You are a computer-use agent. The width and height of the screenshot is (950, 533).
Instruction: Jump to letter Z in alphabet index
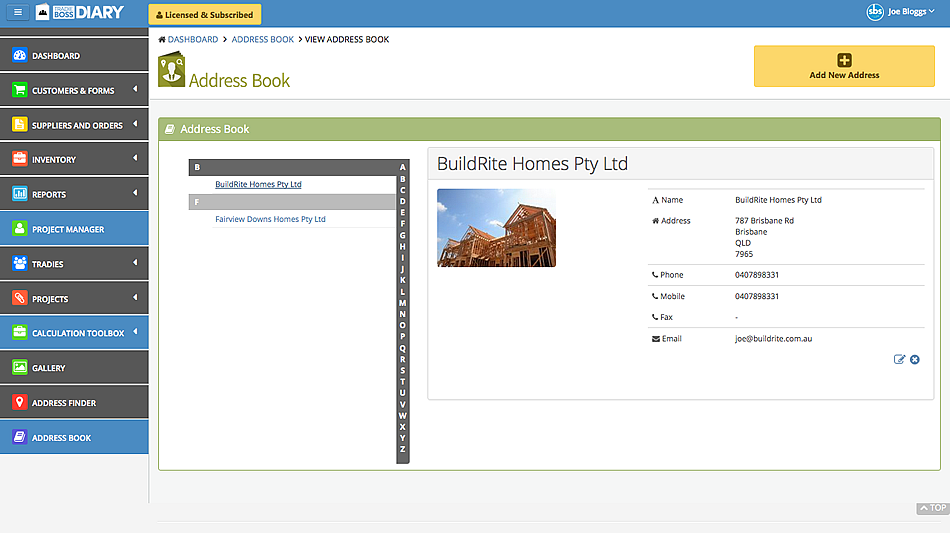(x=402, y=449)
